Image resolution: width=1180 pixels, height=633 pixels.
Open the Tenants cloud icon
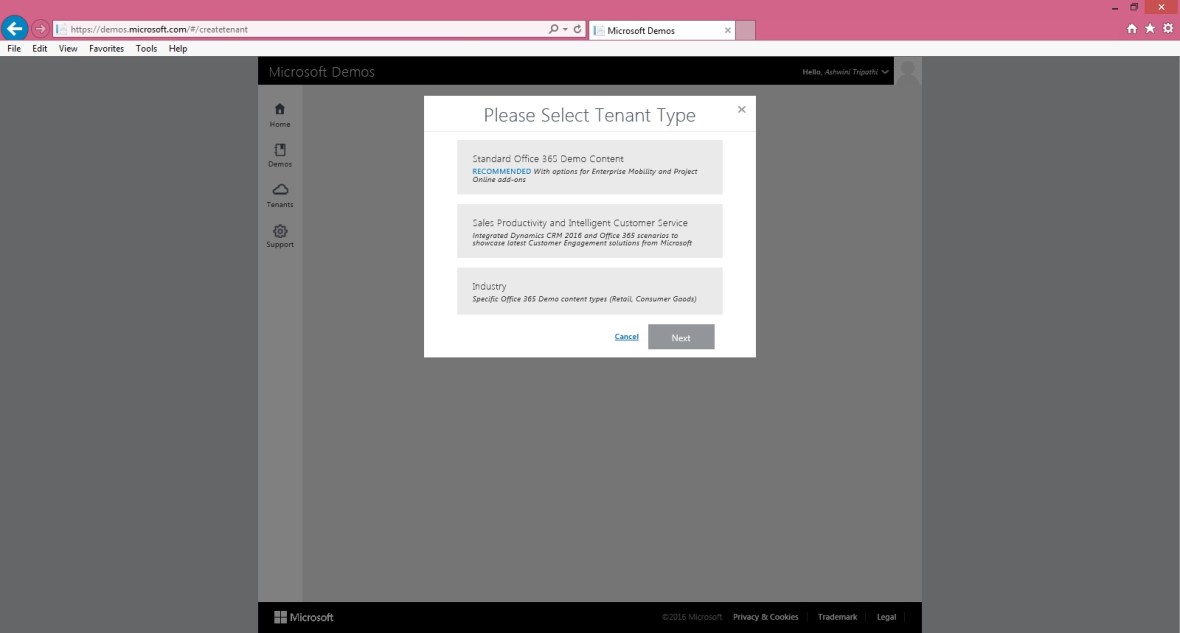[x=280, y=190]
